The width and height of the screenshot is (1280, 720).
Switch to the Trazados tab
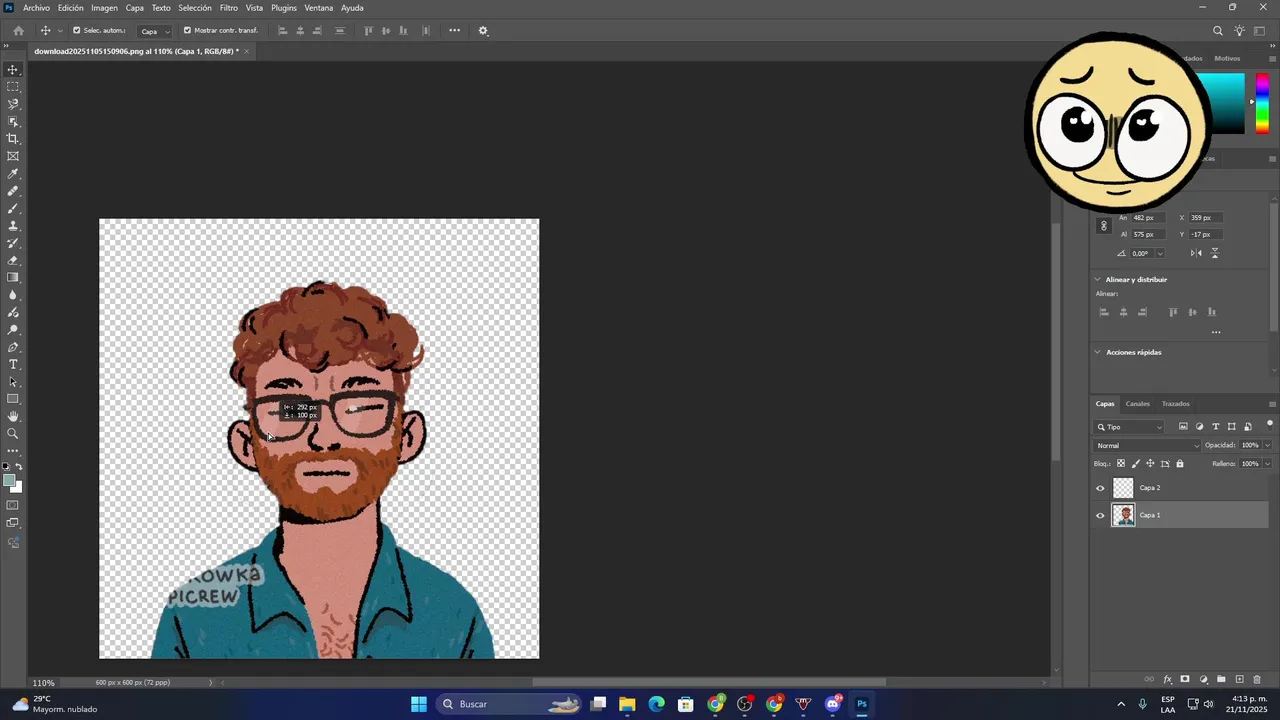click(1176, 404)
